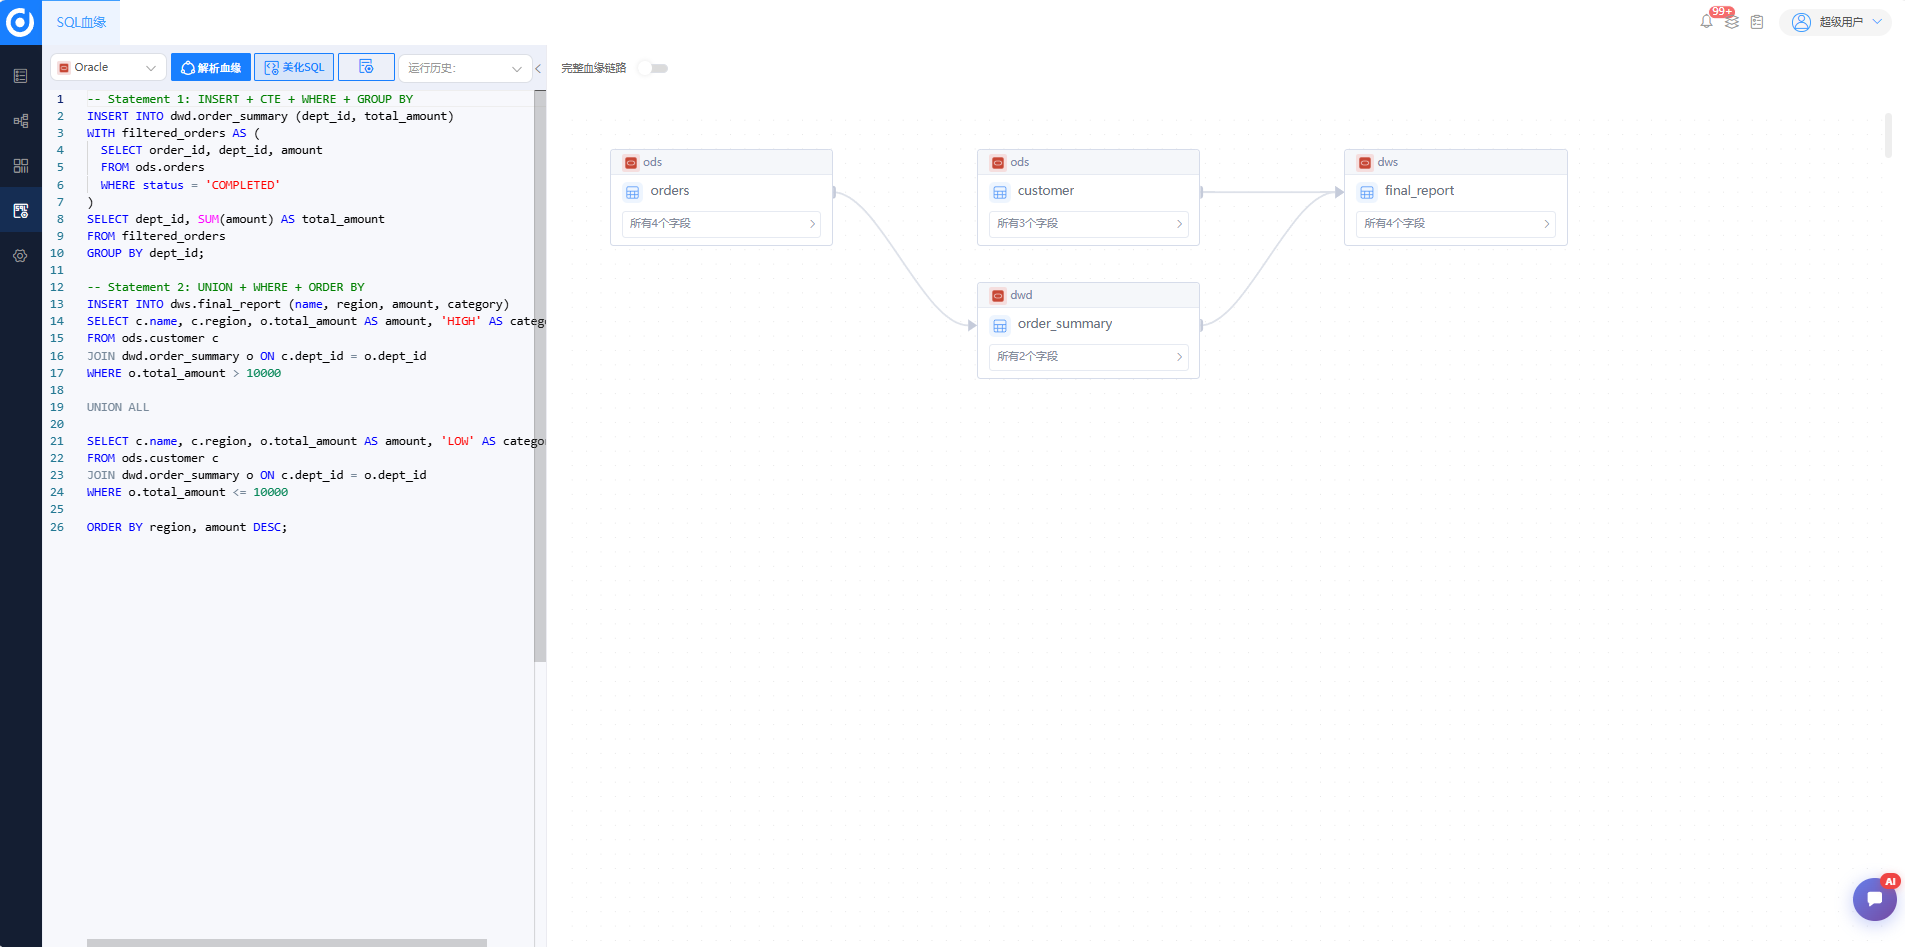This screenshot has width=1905, height=947.
Task: Click the 99+ message stack icon
Action: 1731,21
